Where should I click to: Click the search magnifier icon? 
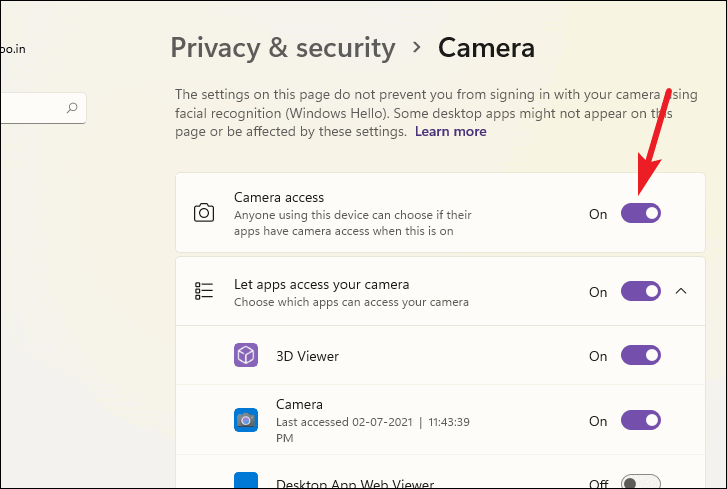point(72,108)
